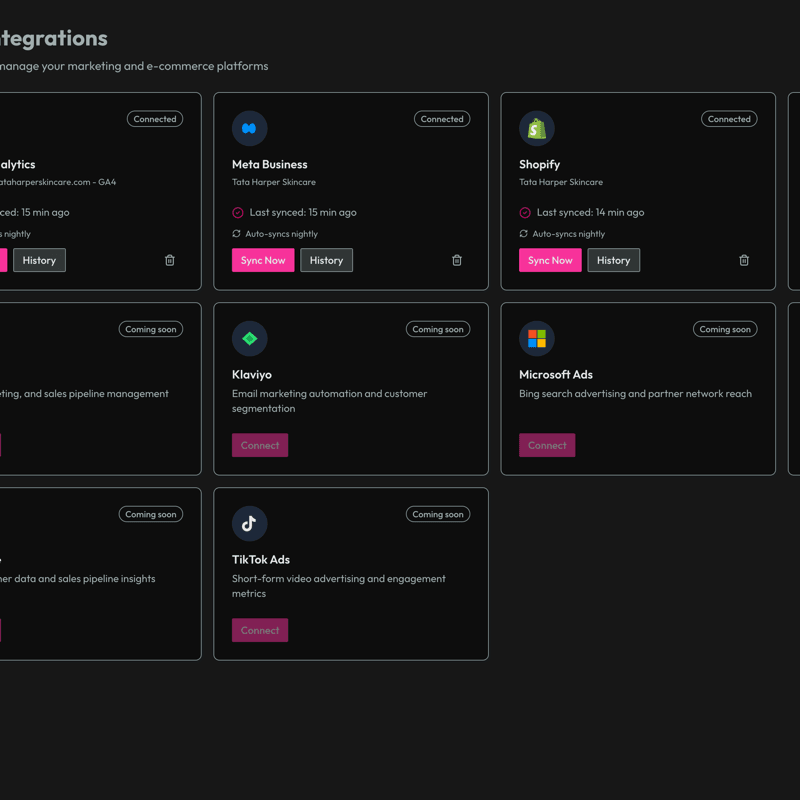
Task: Click the Connected badge on the Shopify card
Action: pos(729,118)
